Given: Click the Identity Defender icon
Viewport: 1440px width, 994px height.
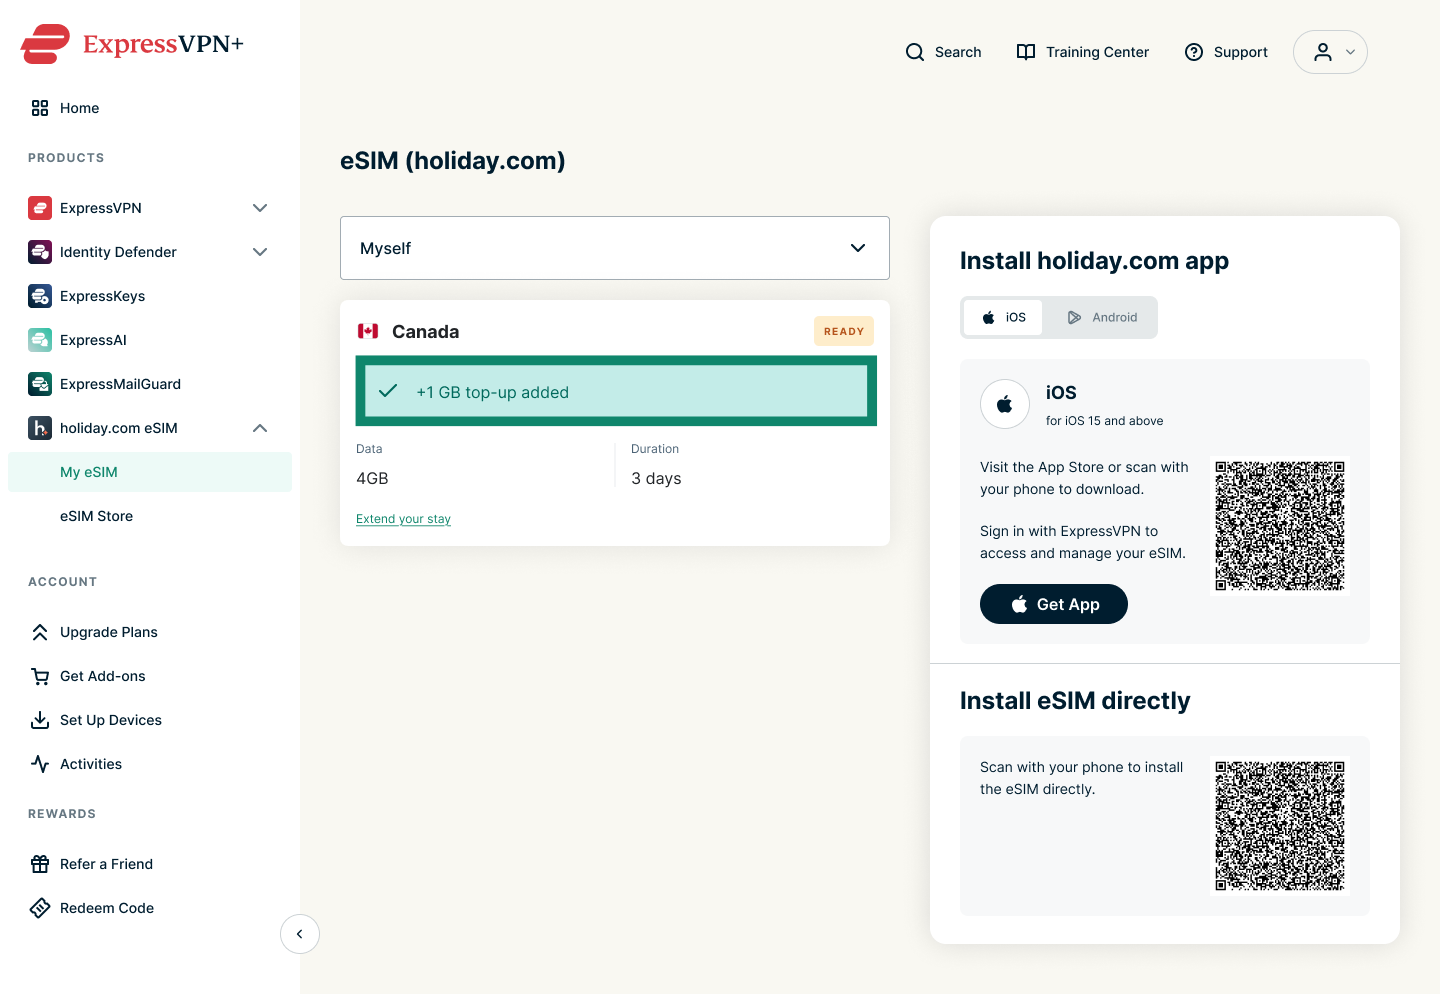Looking at the screenshot, I should point(40,252).
